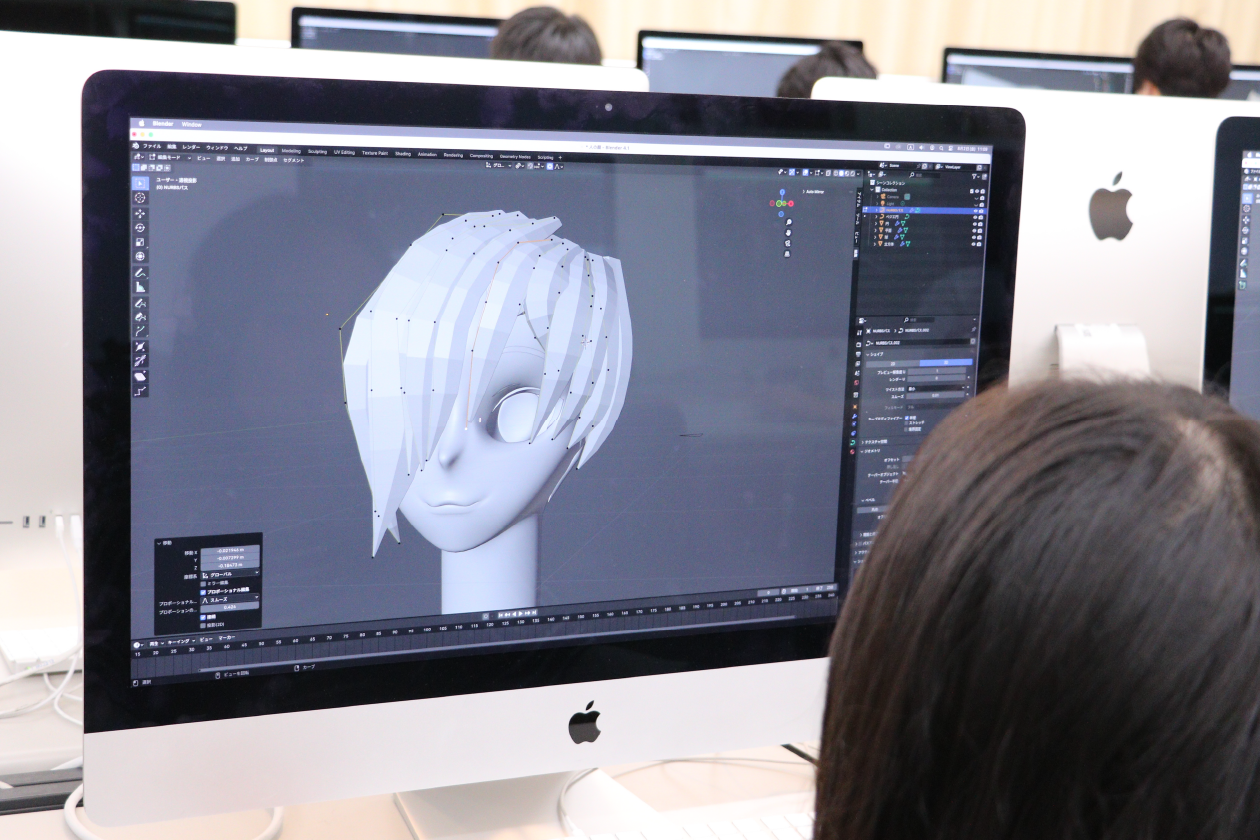The image size is (1260, 840).
Task: Activate the 3D Cursor tool
Action: (140, 198)
